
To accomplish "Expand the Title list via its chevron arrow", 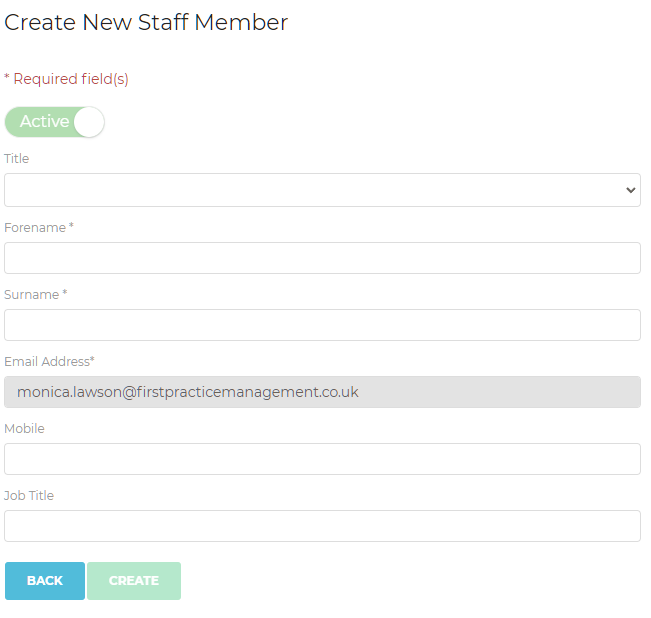I will [630, 190].
